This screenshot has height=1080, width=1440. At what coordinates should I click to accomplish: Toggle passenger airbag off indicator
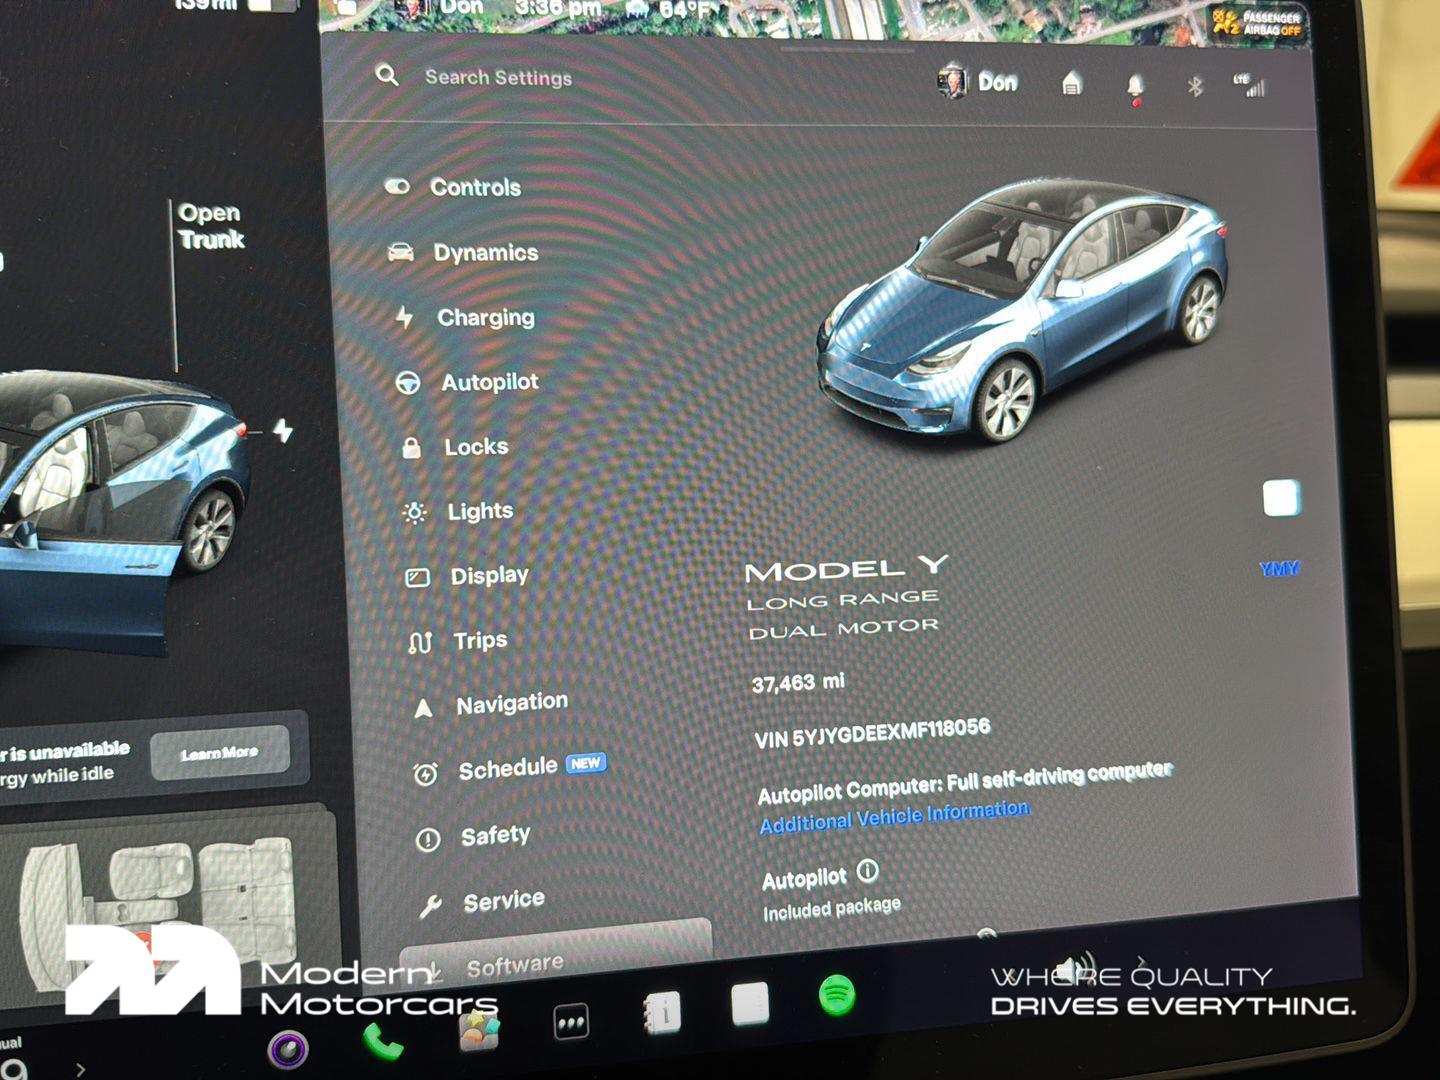tap(1258, 22)
